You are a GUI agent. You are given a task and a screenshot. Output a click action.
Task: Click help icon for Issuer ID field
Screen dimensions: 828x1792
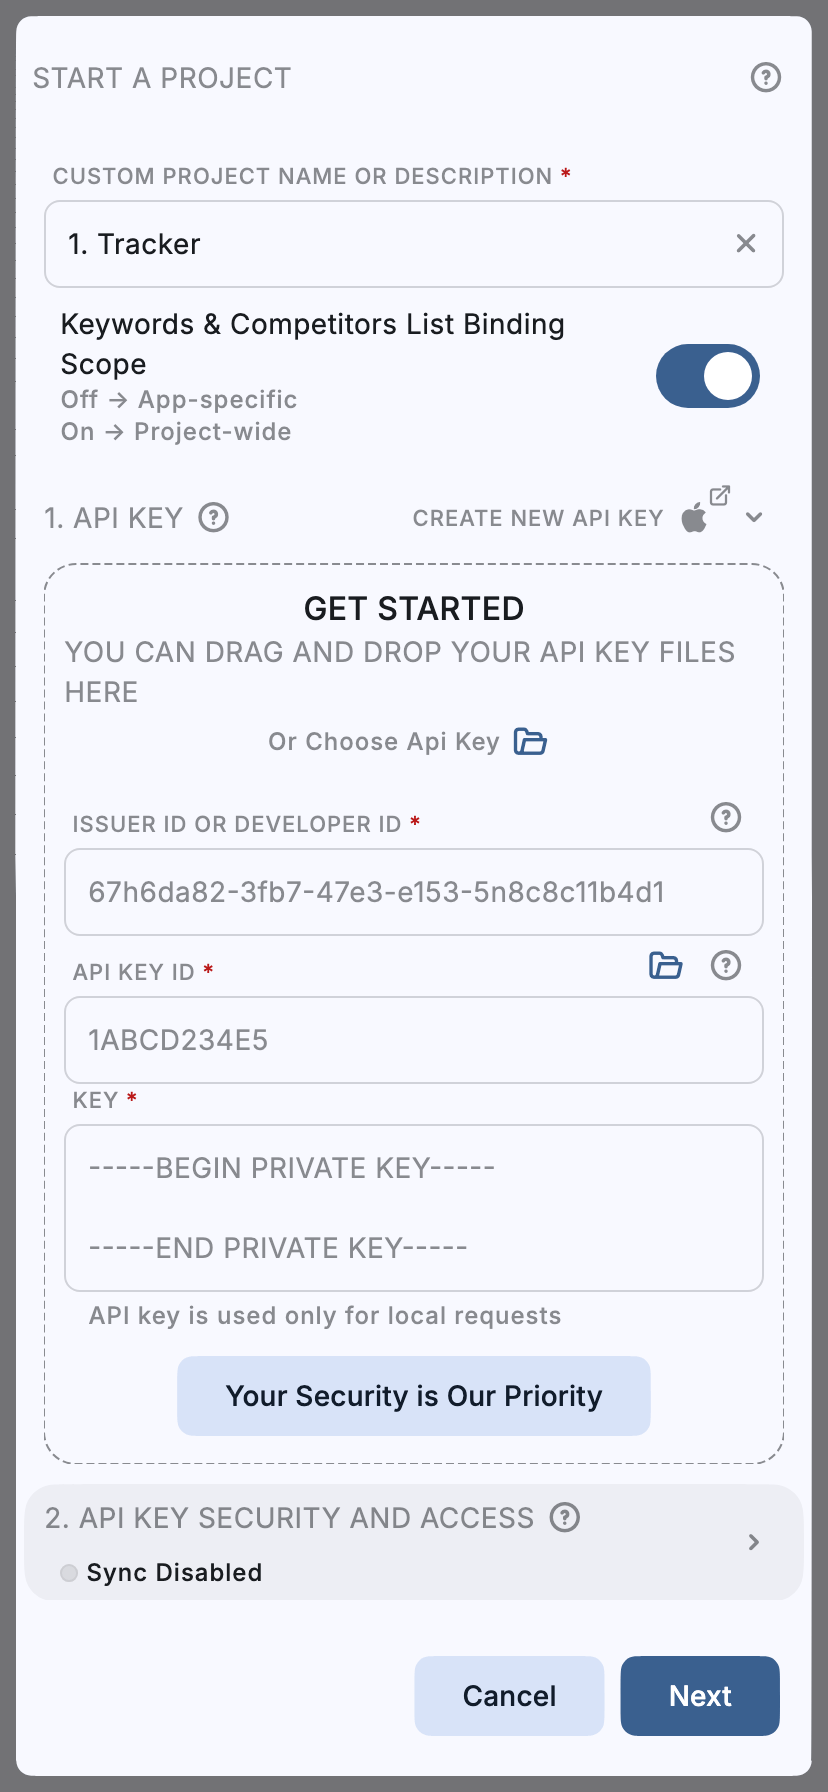point(726,817)
